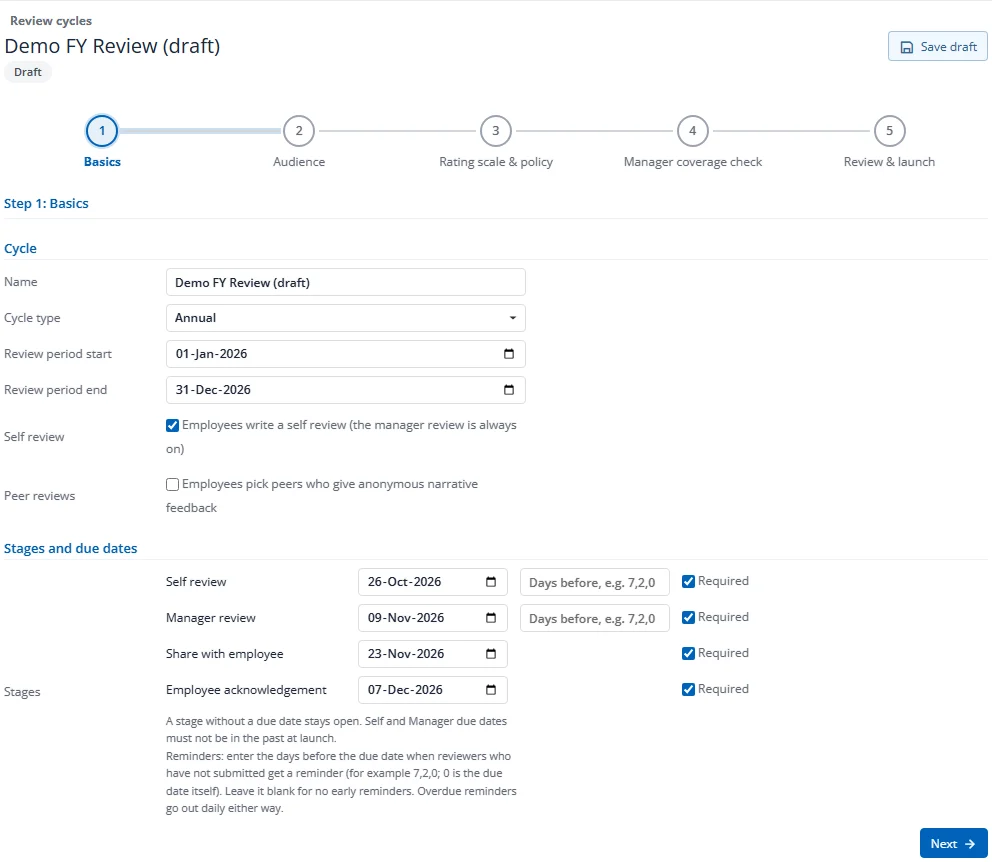Open the Cycle type dropdown
The width and height of the screenshot is (992, 862).
point(345,318)
